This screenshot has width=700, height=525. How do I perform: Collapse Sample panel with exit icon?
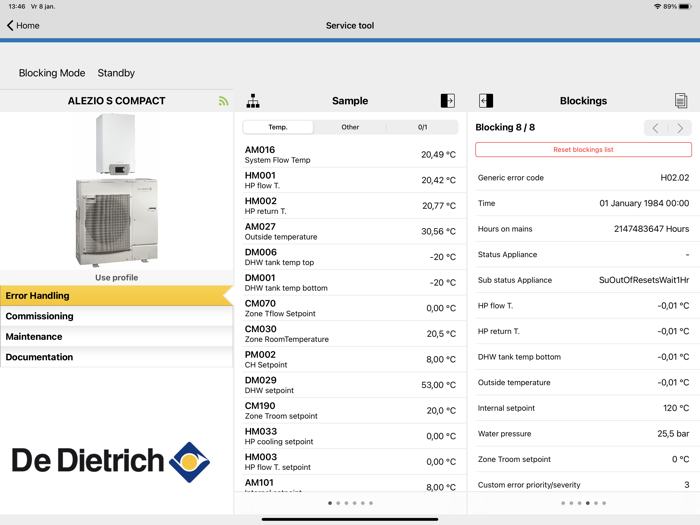pos(447,100)
